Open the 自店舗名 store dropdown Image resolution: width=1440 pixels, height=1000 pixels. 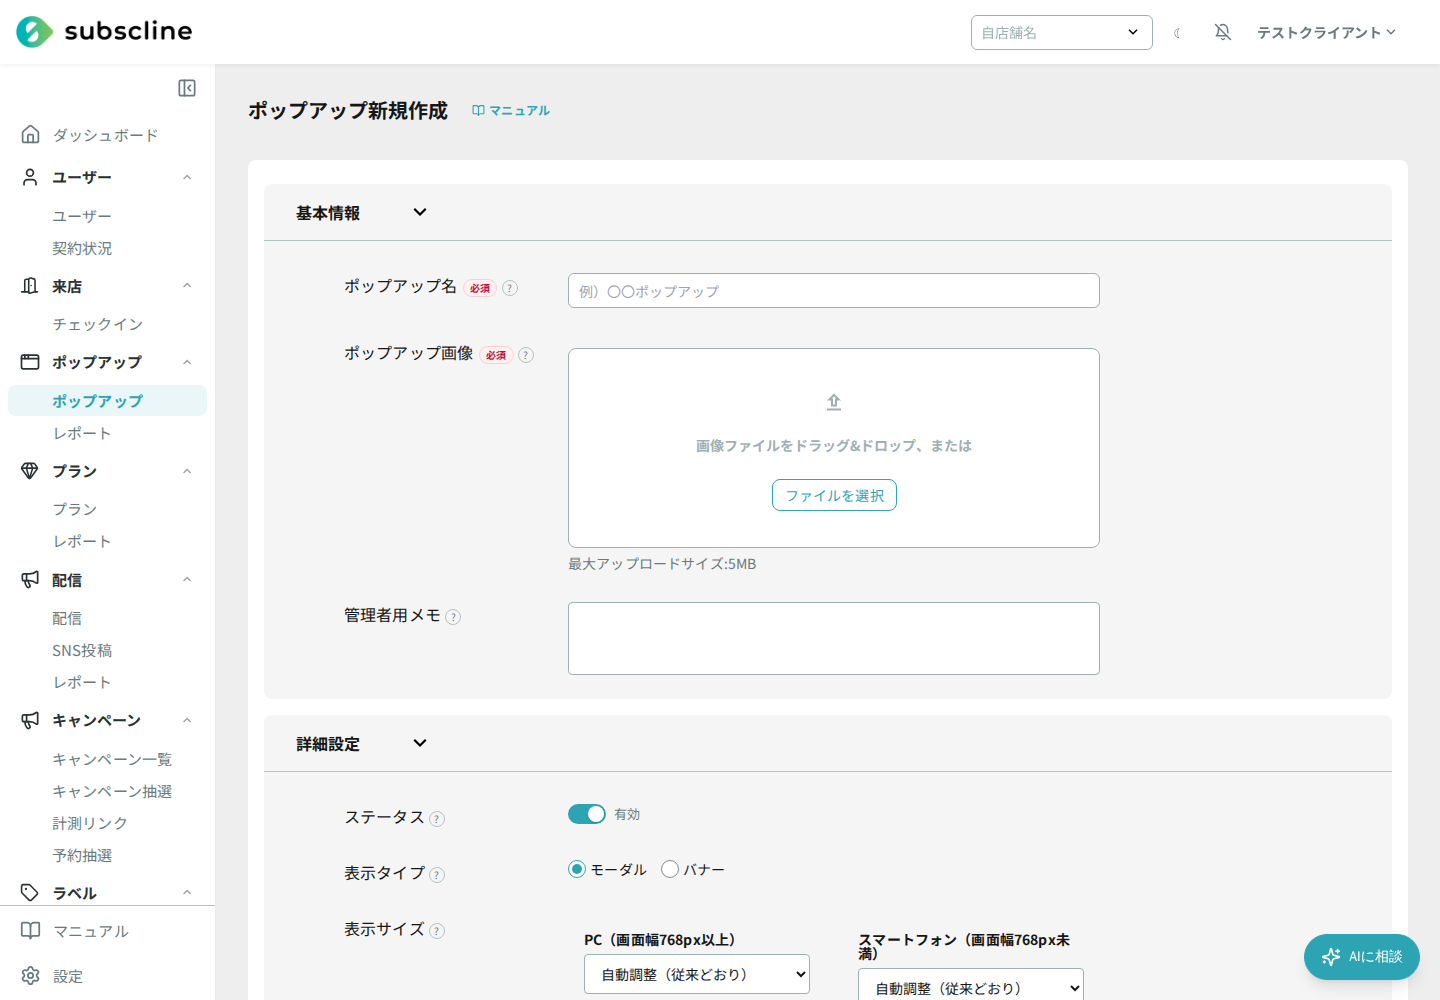1061,32
